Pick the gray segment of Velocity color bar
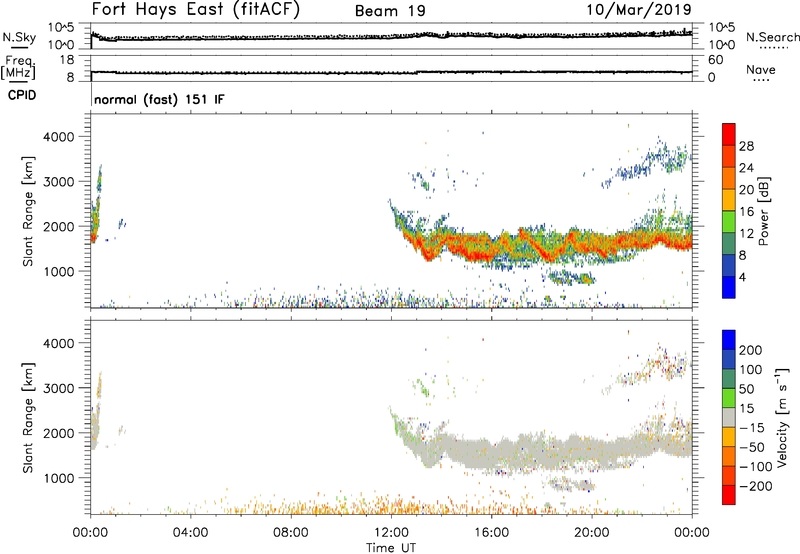 click(x=729, y=417)
